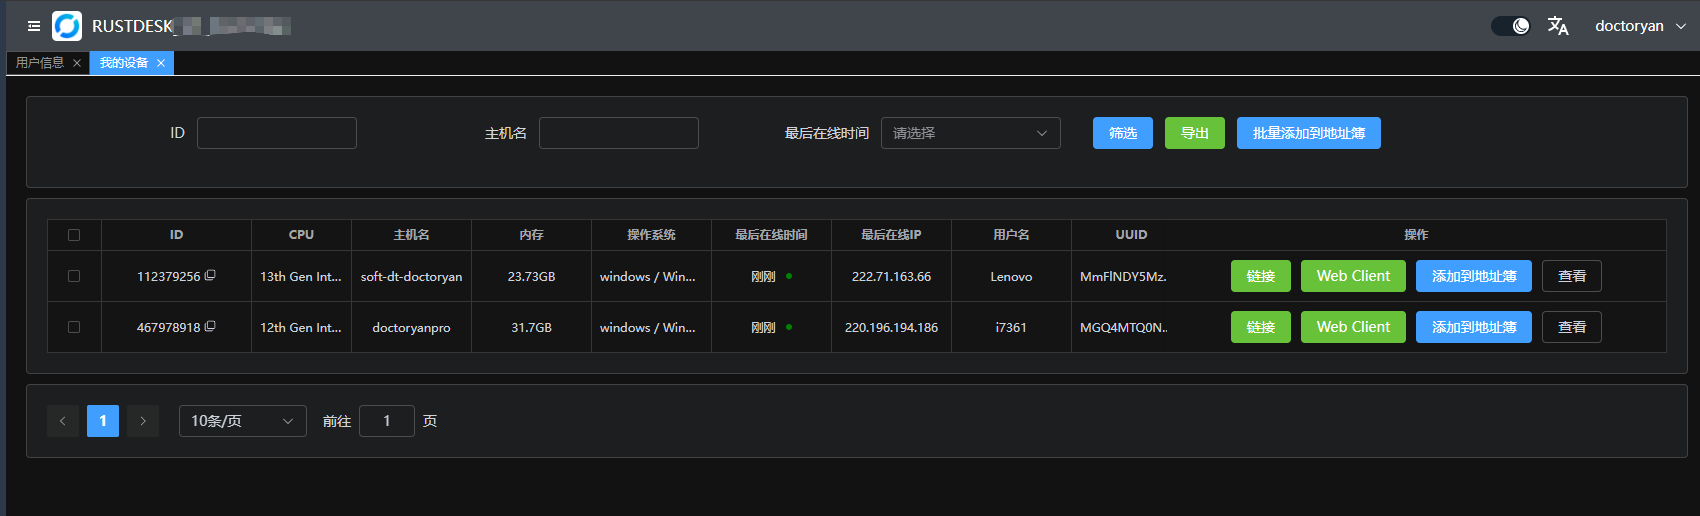
Task: Switch to the 用户信息 tab
Action: [40, 63]
